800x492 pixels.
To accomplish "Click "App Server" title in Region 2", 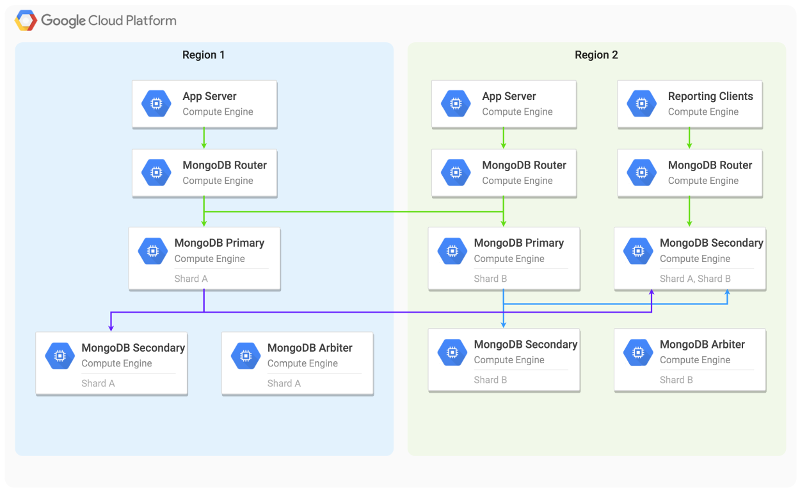I will click(x=509, y=96).
